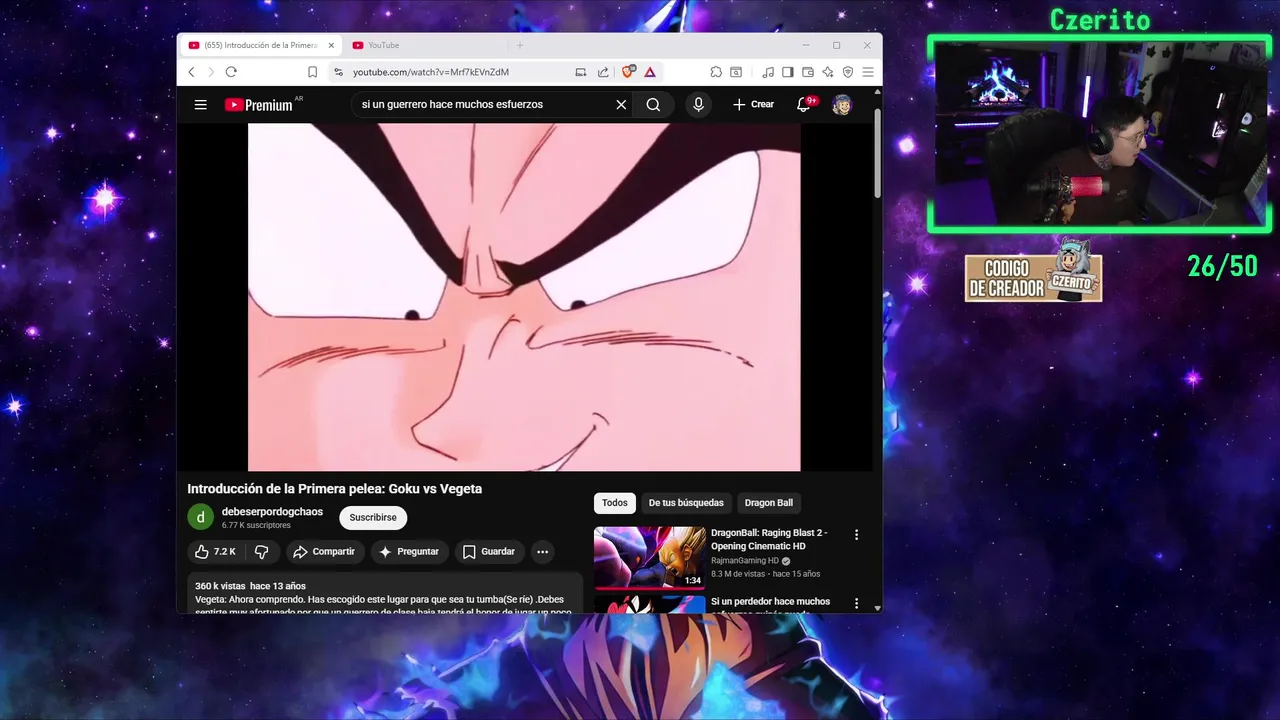The width and height of the screenshot is (1280, 720).
Task: Click the YouTube Premium logo
Action: coord(259,104)
